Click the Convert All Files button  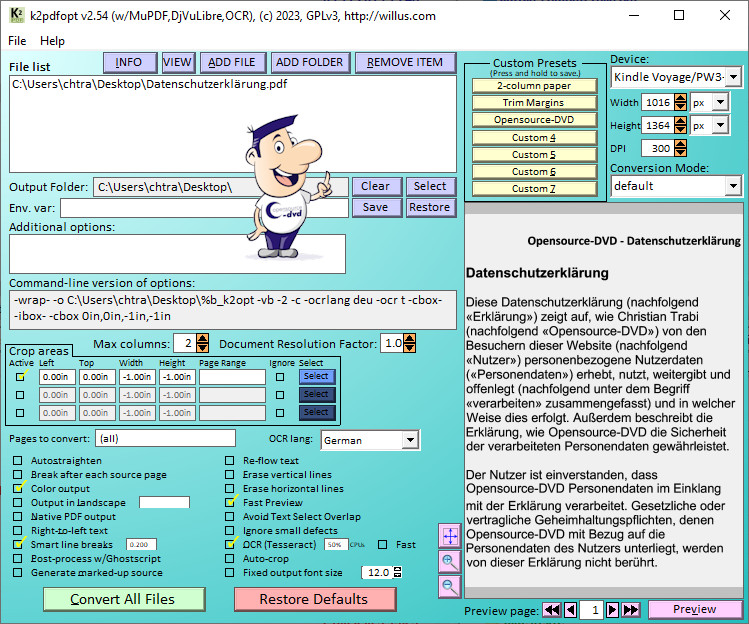(x=122, y=599)
